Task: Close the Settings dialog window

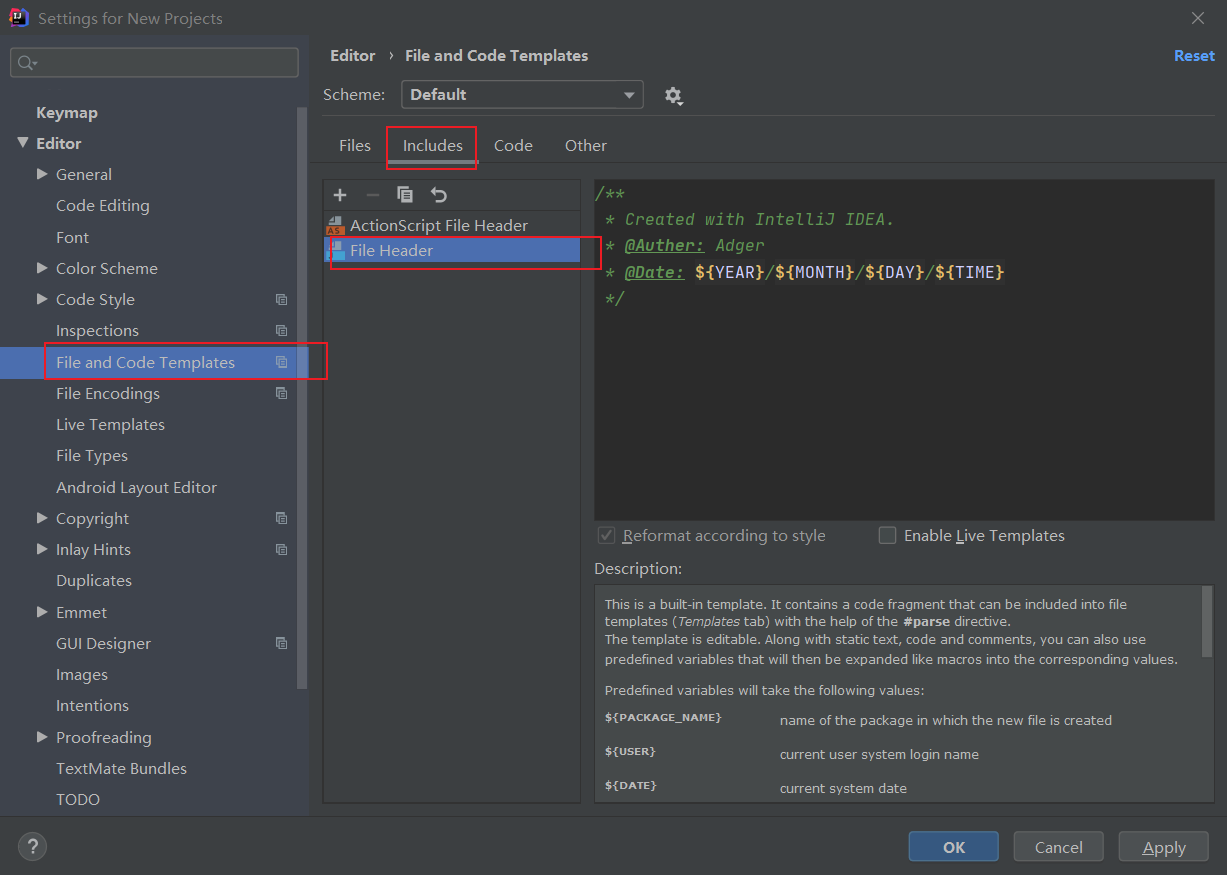Action: pos(1198,18)
